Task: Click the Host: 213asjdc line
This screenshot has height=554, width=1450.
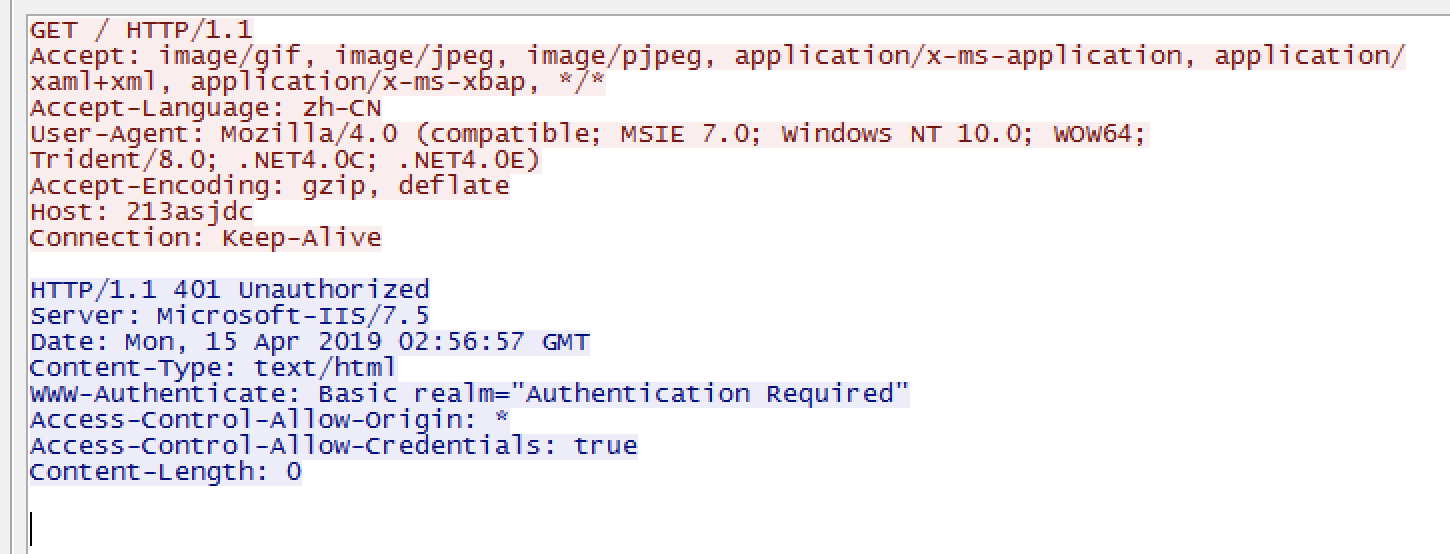Action: [x=141, y=212]
